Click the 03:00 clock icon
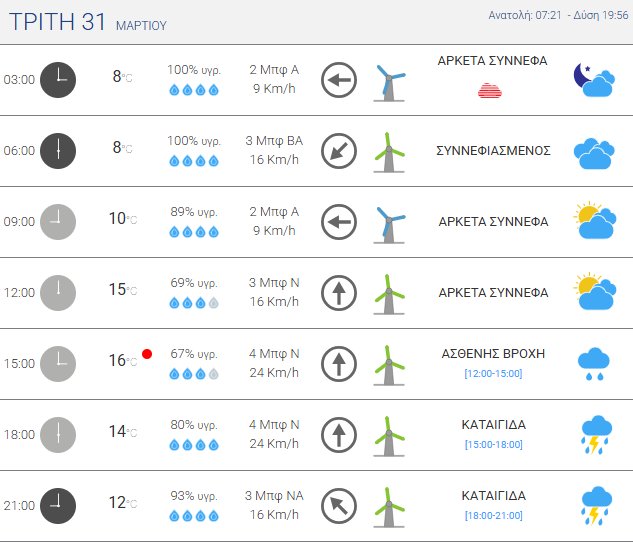Screen dimensions: 633x542 [x=57, y=79]
